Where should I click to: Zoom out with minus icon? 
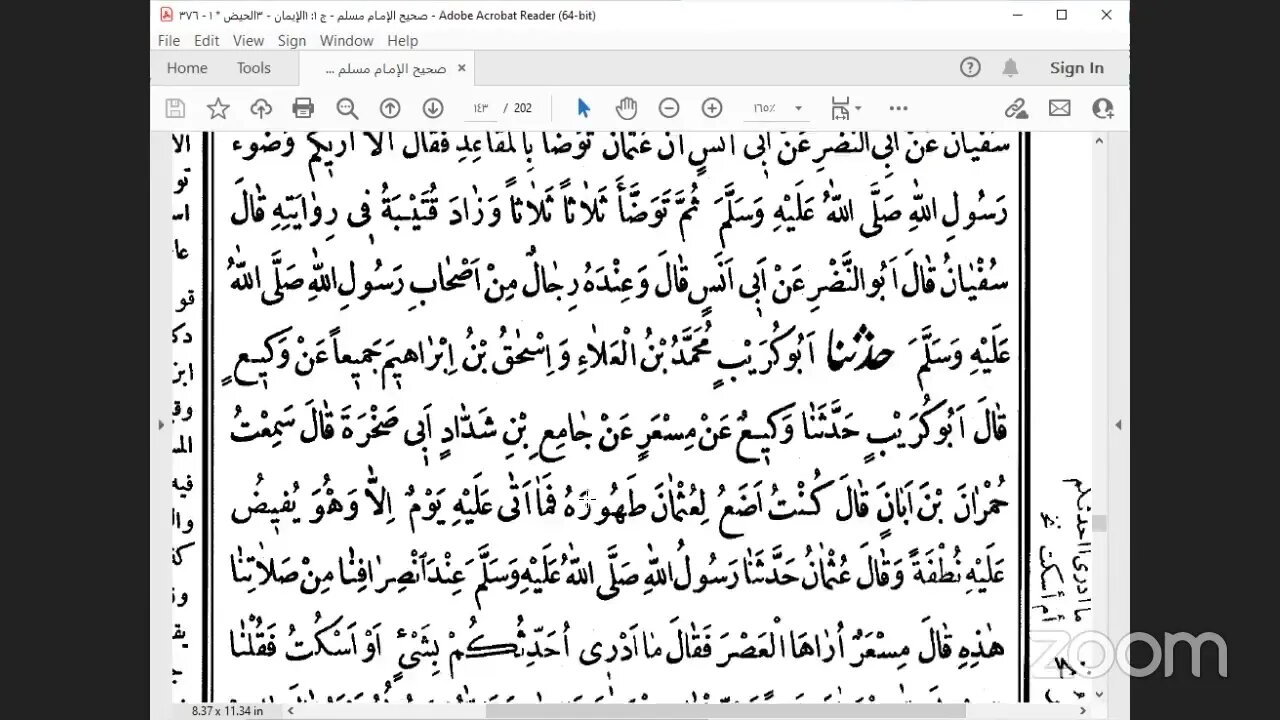[669, 108]
